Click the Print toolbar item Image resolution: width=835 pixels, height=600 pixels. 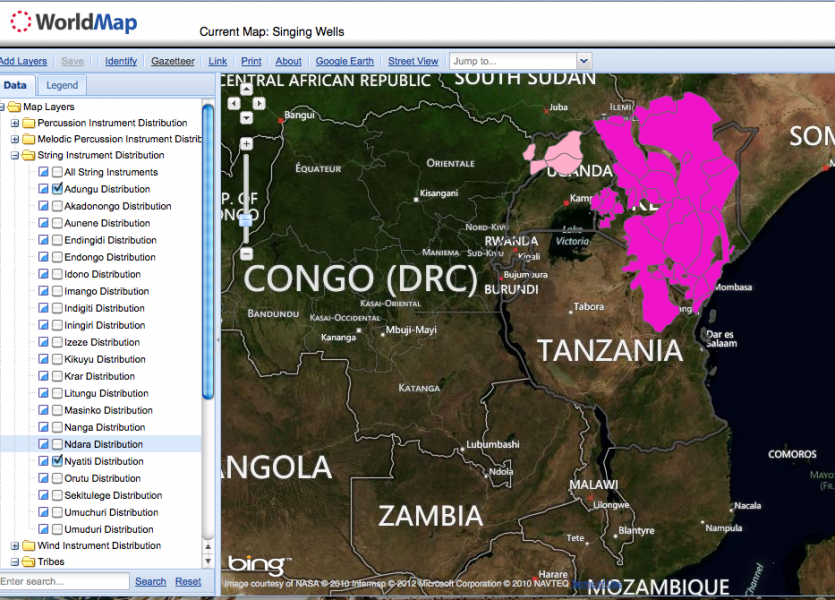click(251, 61)
